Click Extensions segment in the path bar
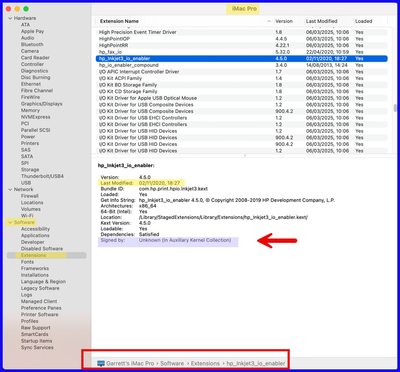The image size is (400, 372). pyautogui.click(x=205, y=363)
